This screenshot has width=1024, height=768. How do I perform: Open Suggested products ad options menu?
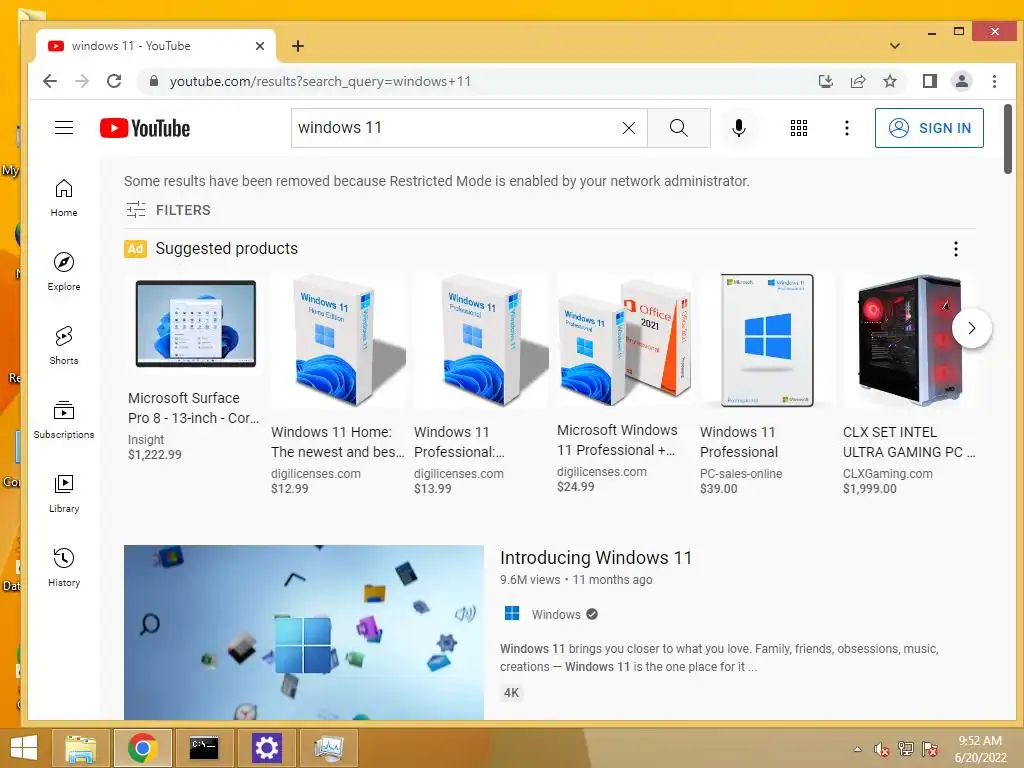tap(955, 249)
